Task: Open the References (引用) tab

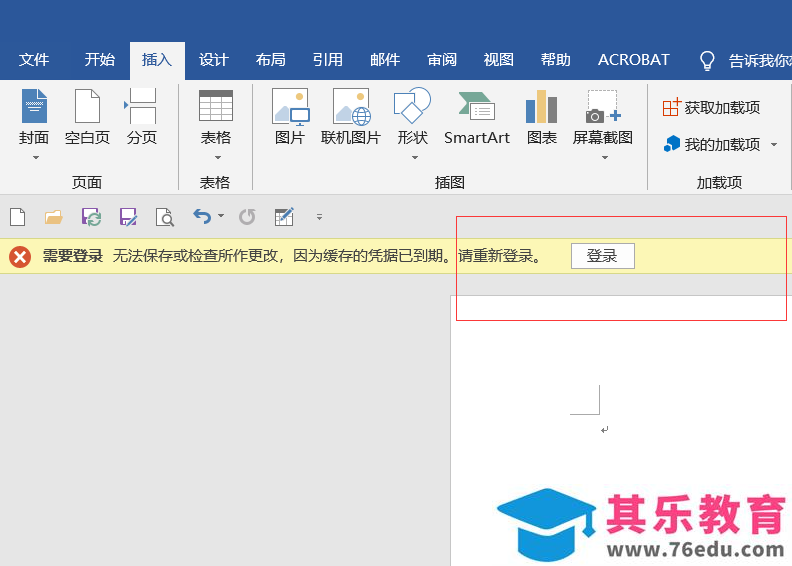Action: coord(327,60)
